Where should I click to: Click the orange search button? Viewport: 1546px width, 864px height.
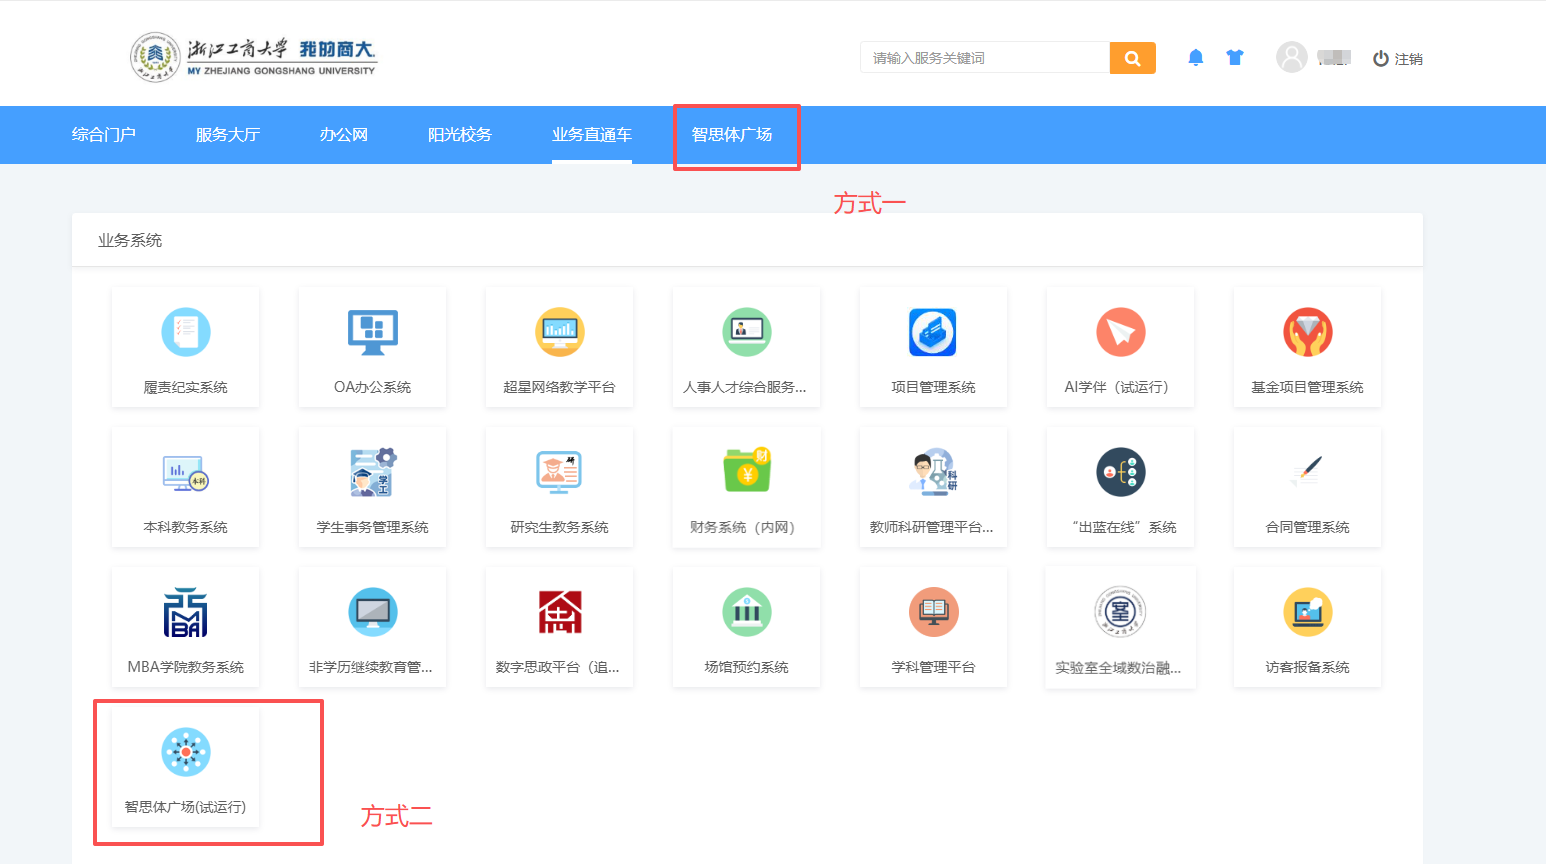pyautogui.click(x=1132, y=58)
